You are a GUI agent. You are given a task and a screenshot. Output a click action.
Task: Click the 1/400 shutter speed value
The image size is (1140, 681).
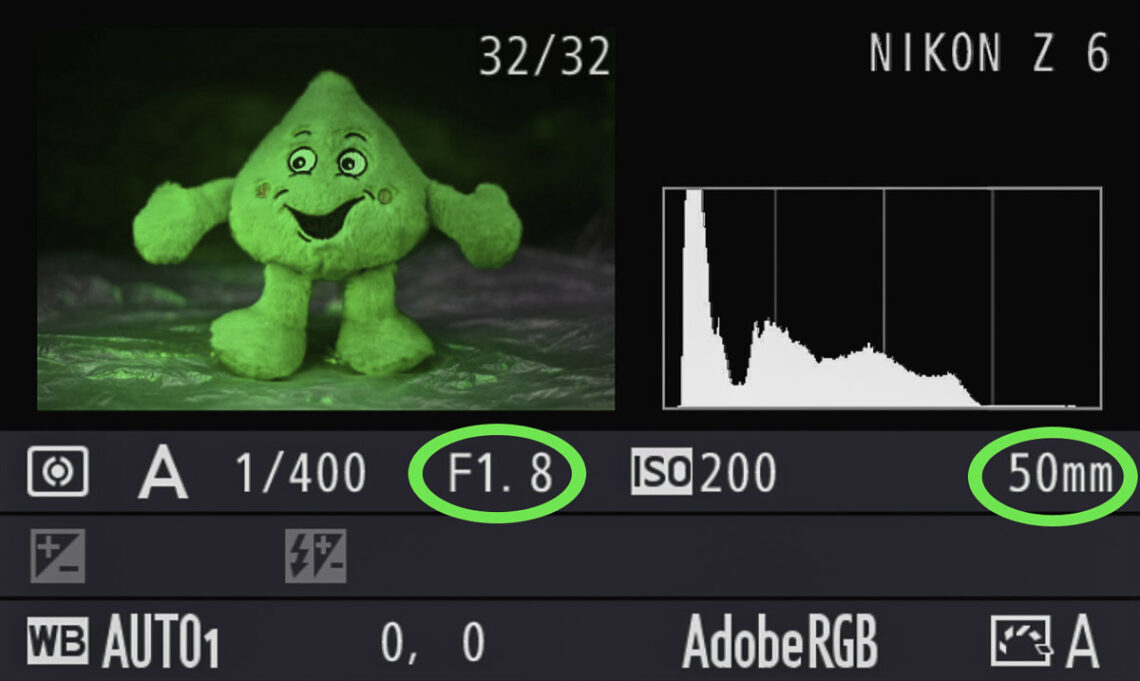click(301, 473)
